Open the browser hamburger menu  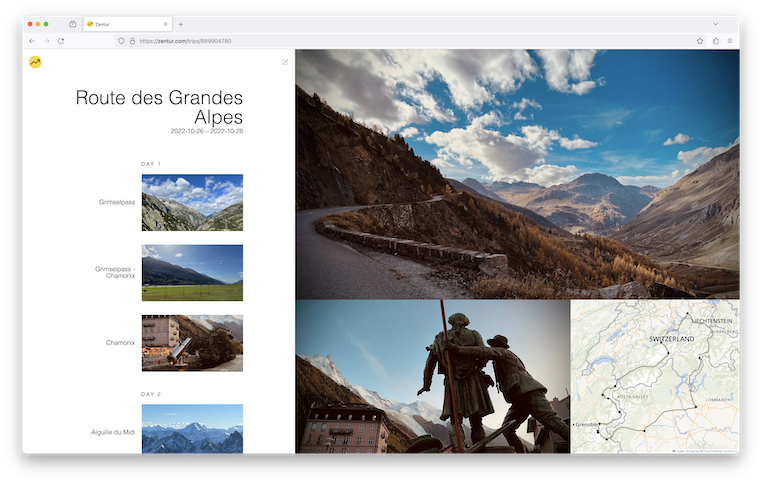[x=730, y=41]
